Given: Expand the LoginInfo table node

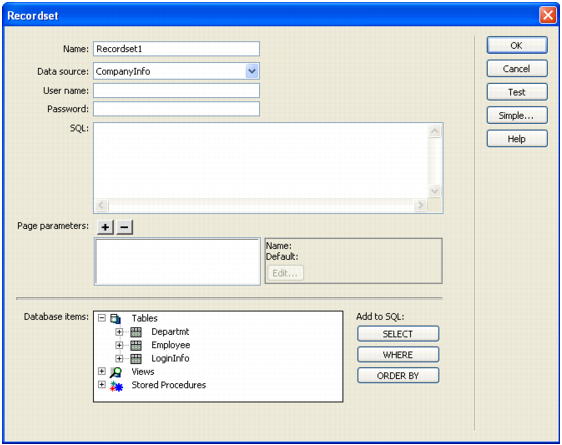Looking at the screenshot, I should [x=119, y=358].
